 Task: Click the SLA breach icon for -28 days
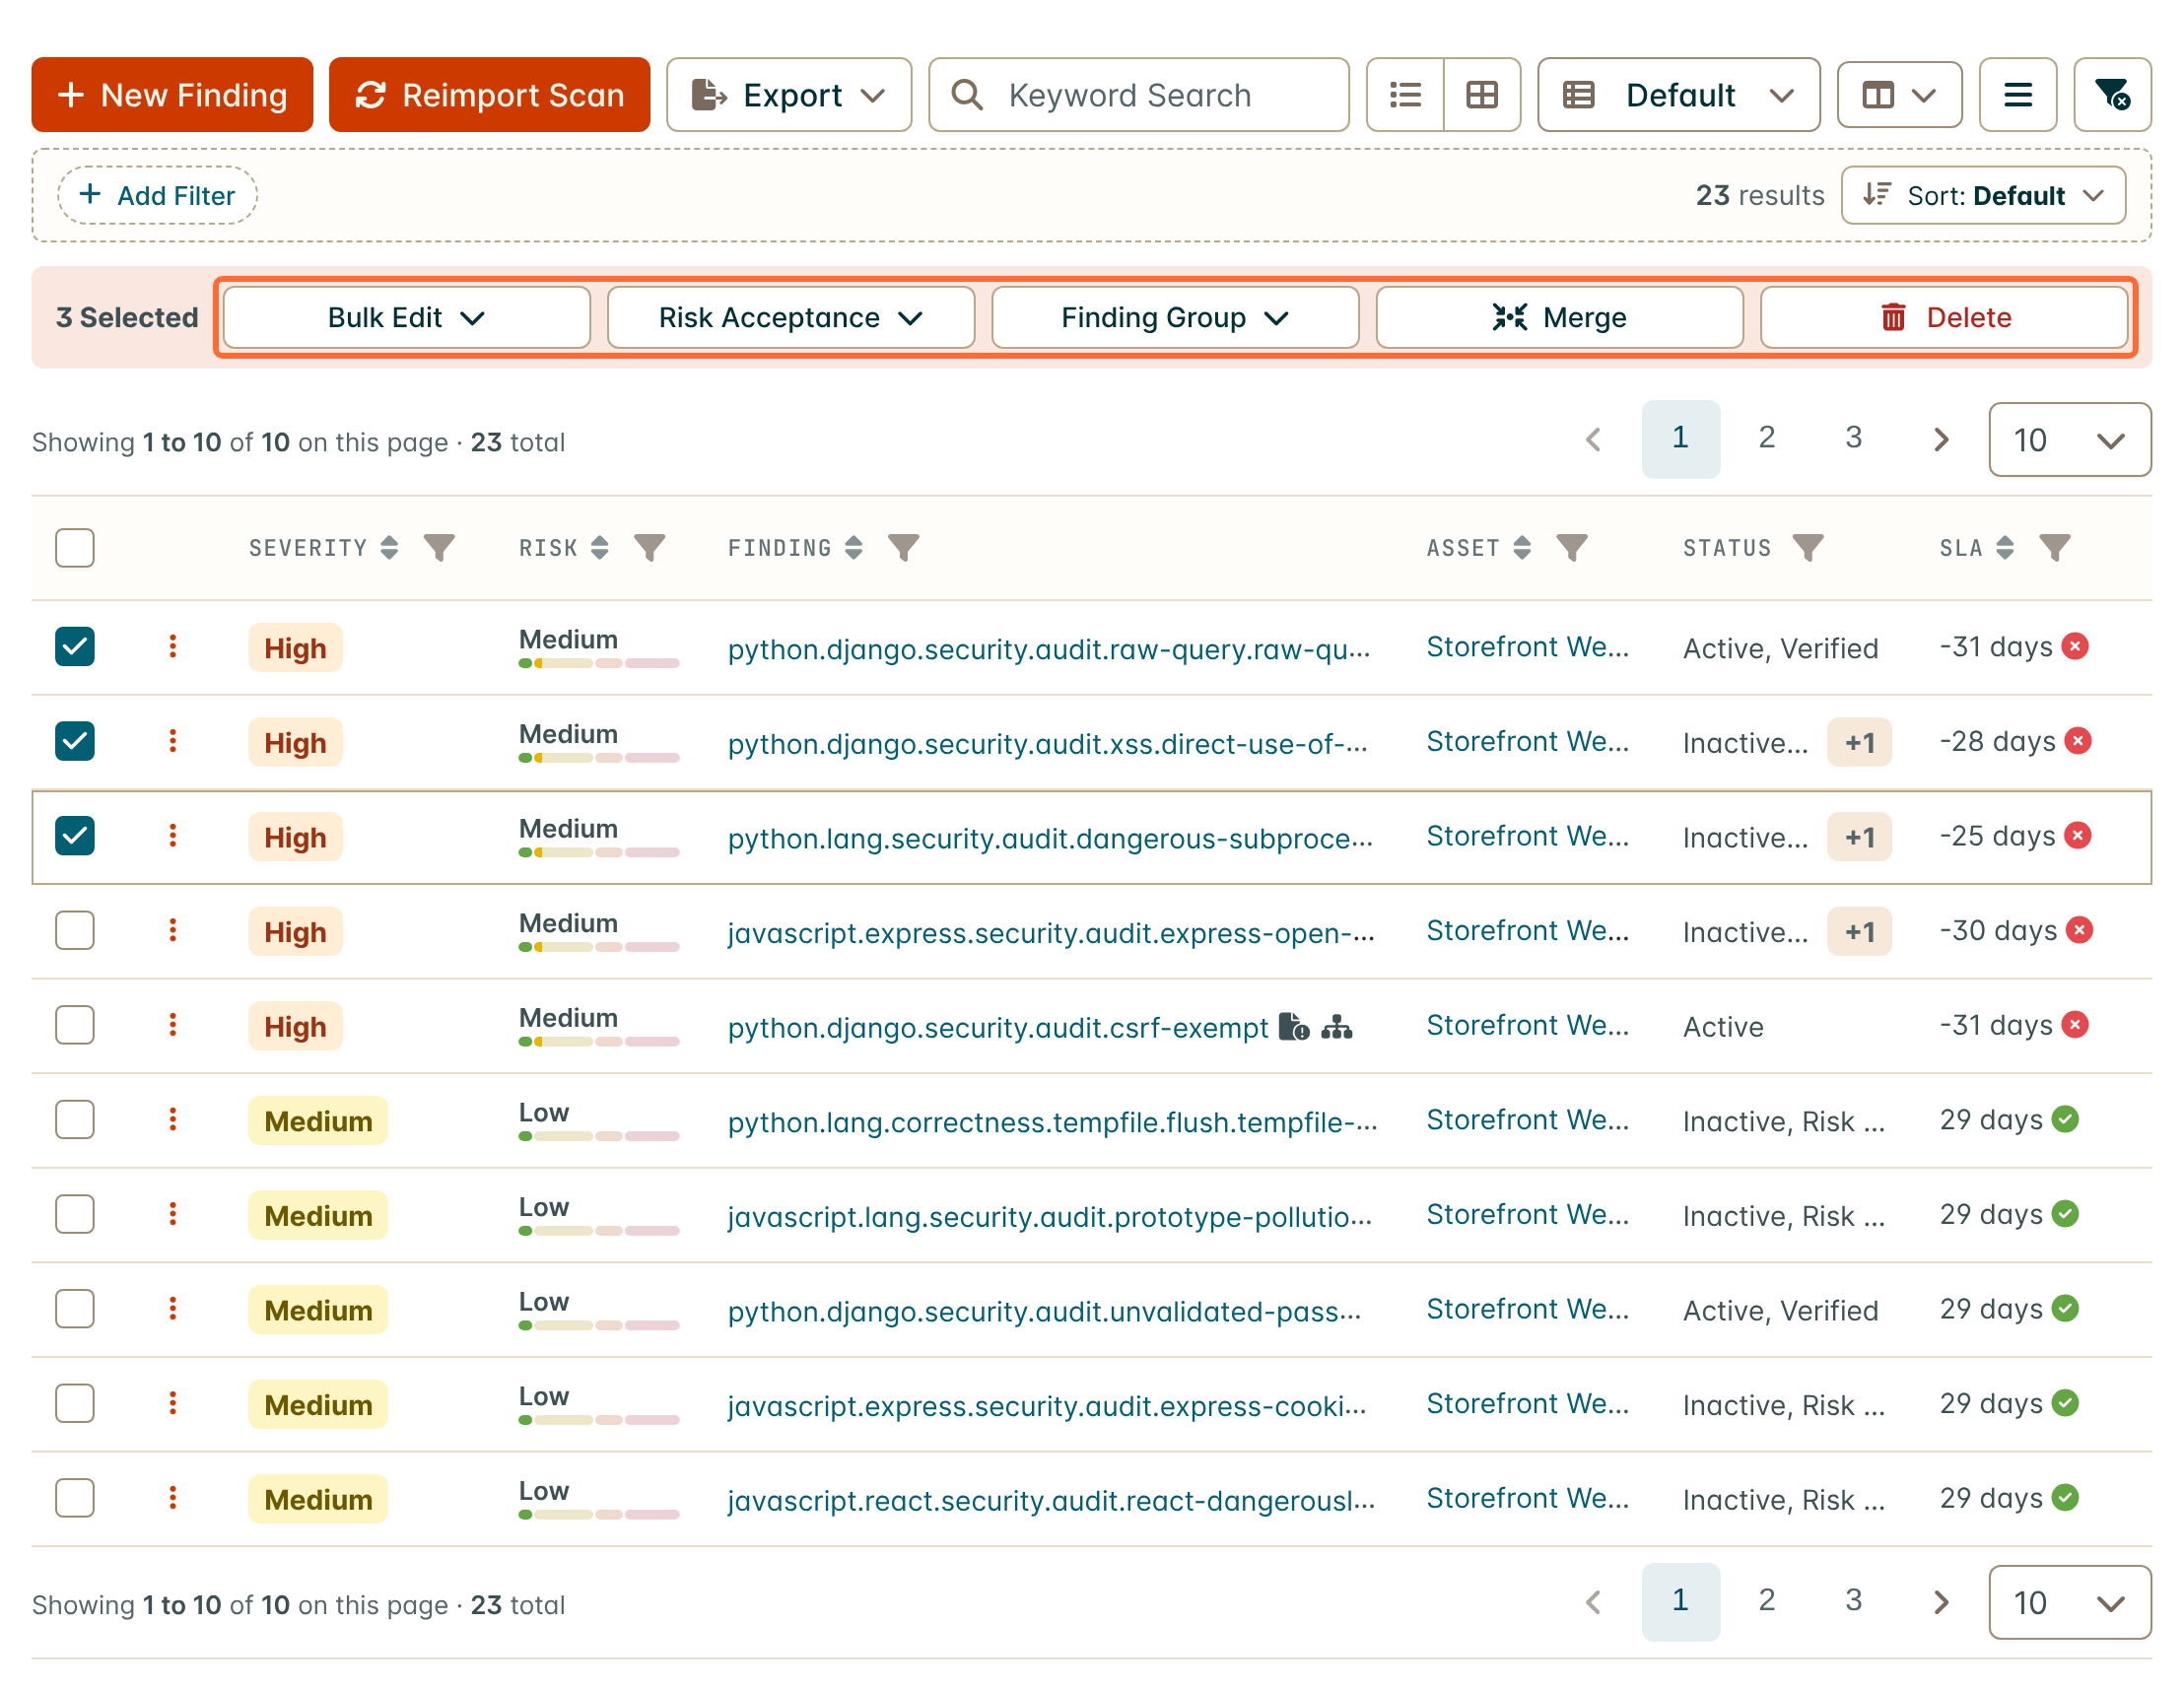(2079, 741)
